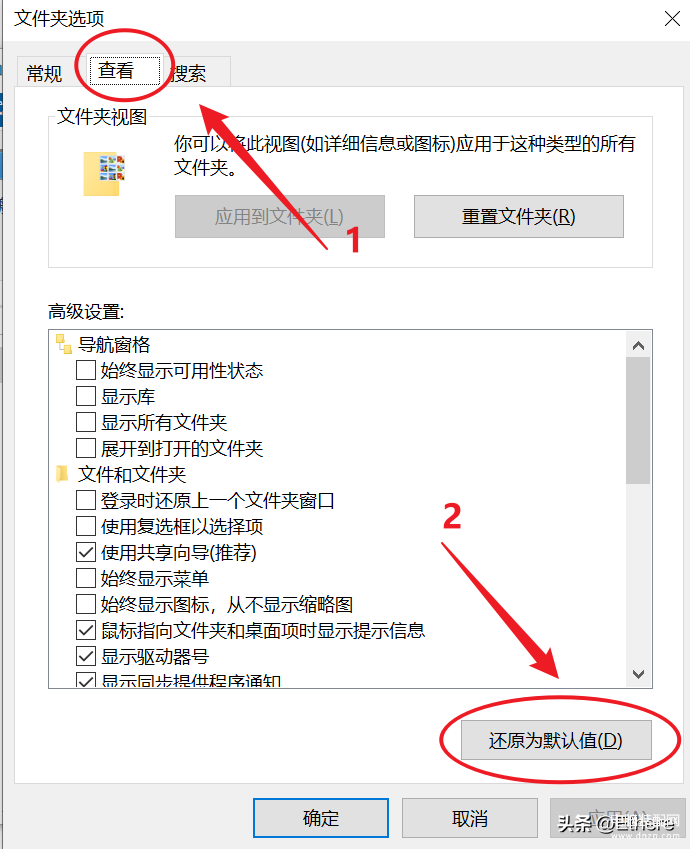Click 还原为默认值(D) button

pos(556,740)
